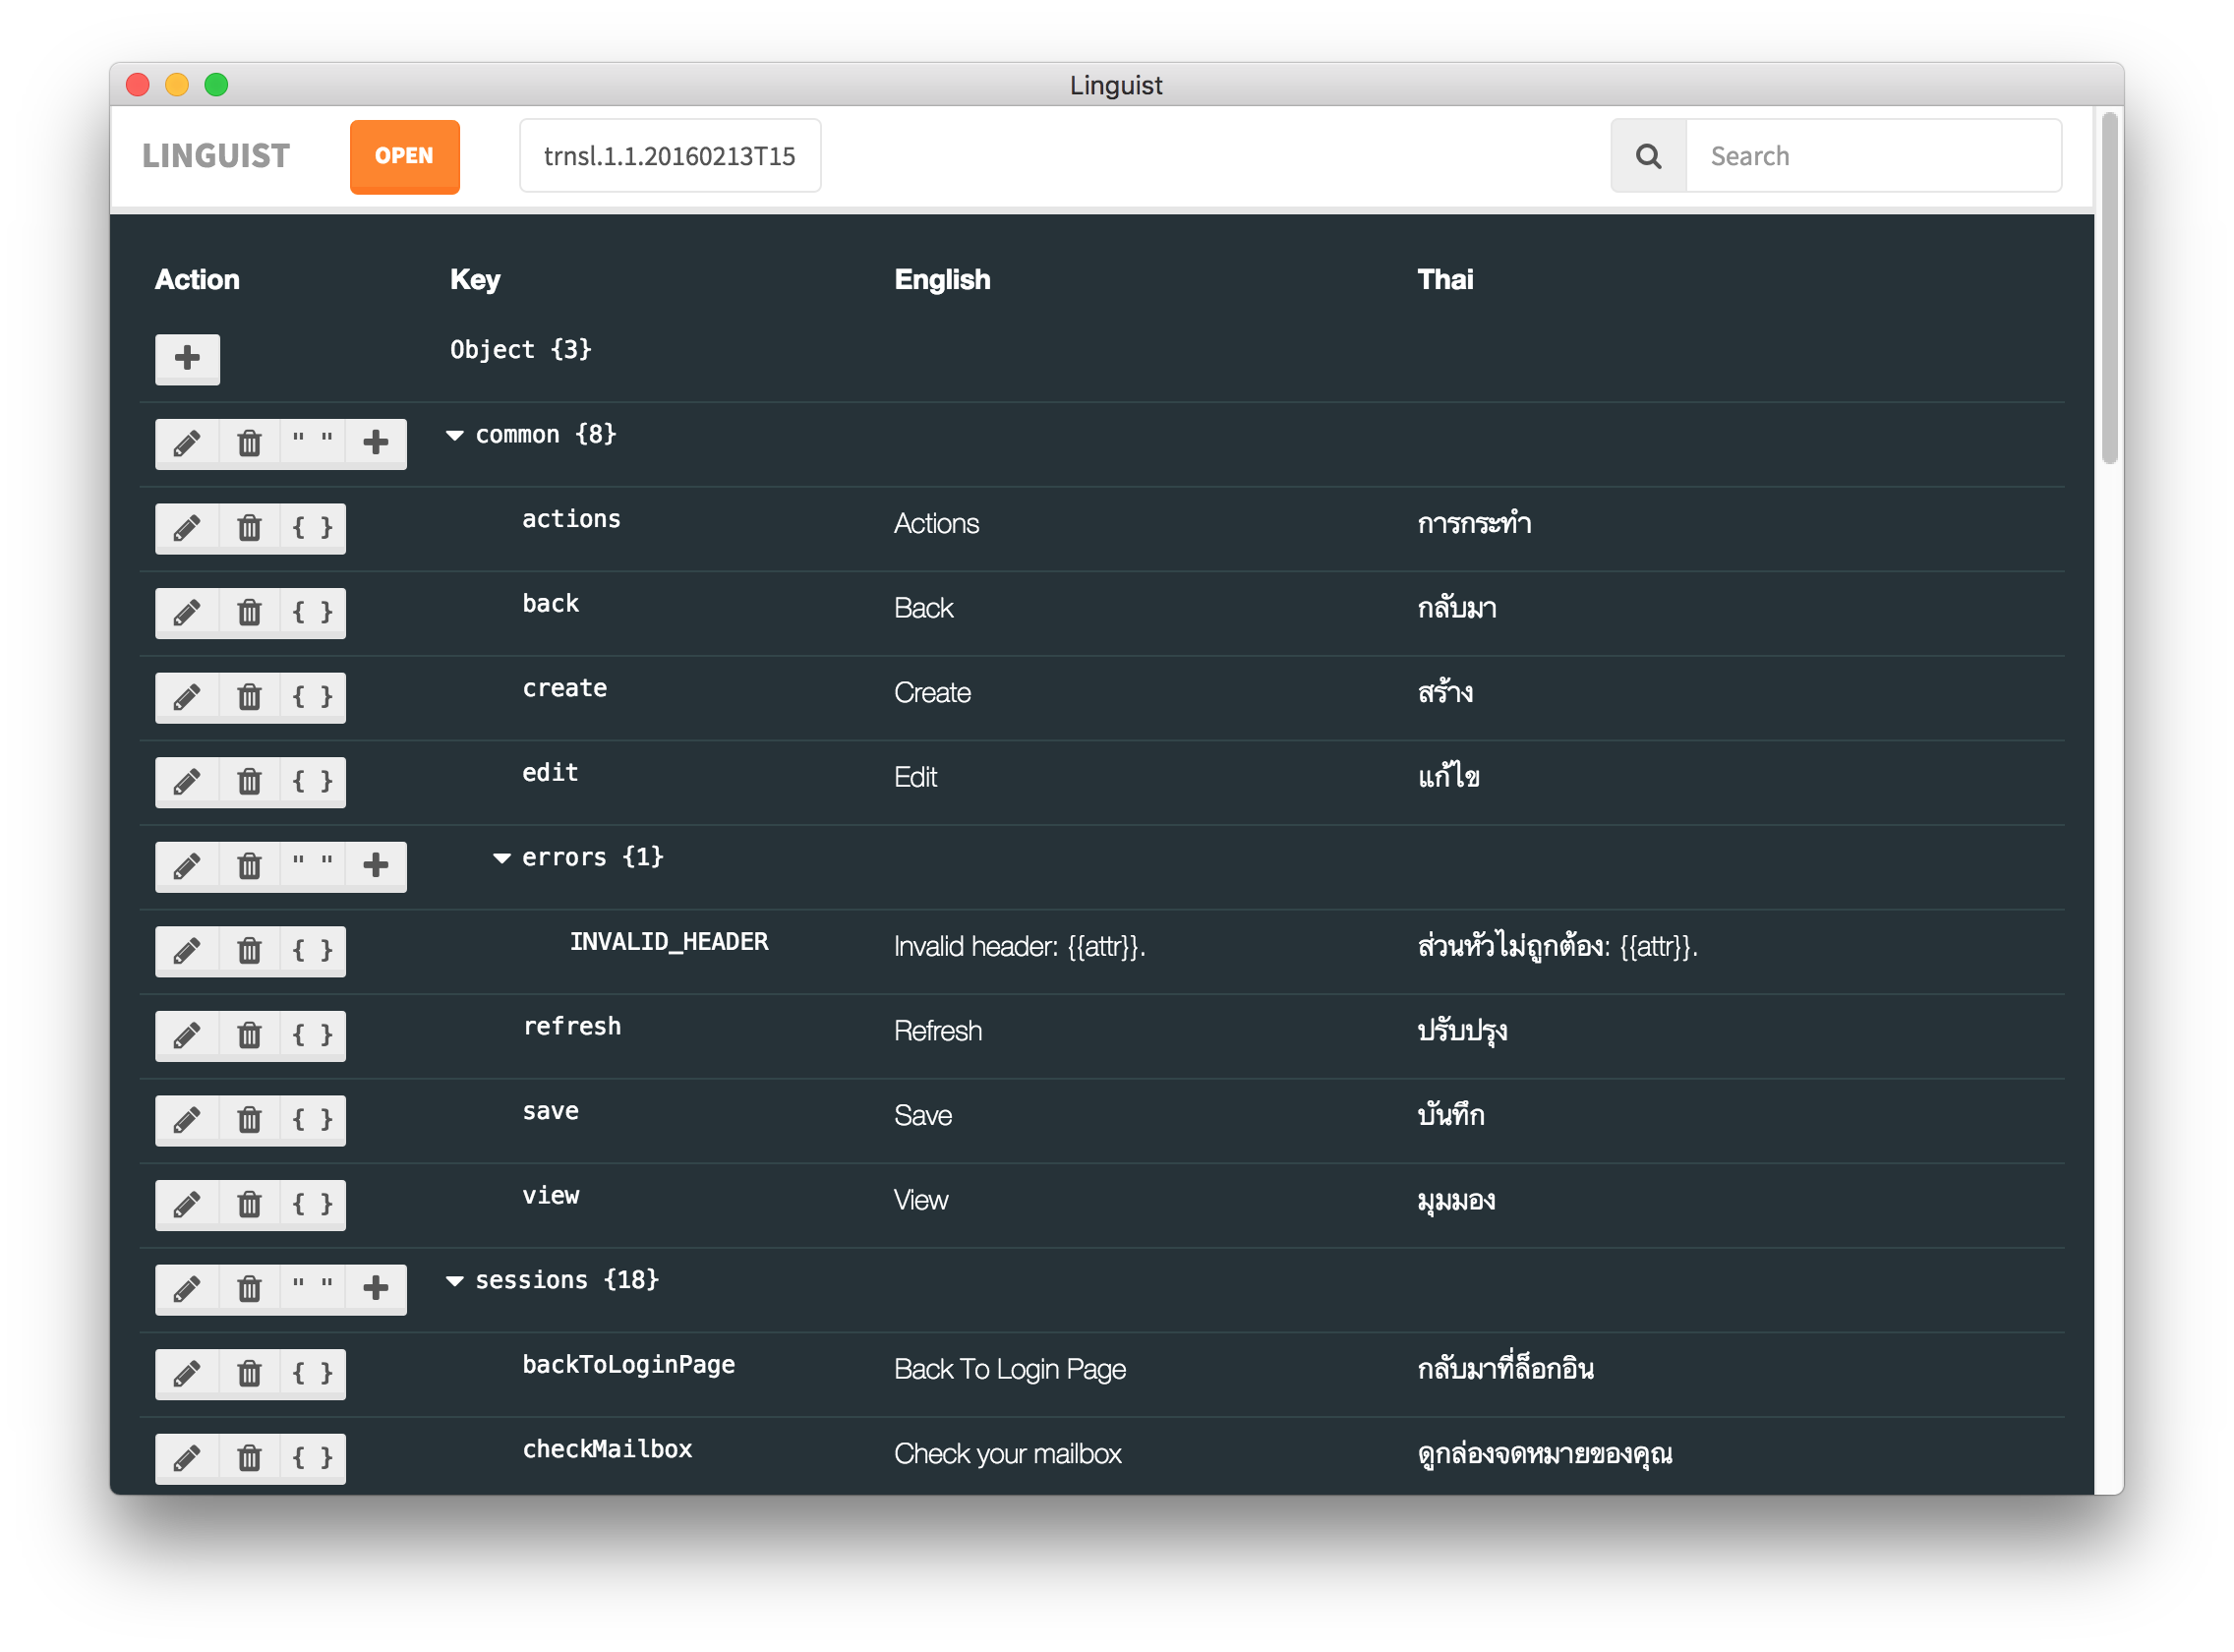Collapse the 'errors {1}' node
The height and width of the screenshot is (1652, 2234).
(x=502, y=858)
